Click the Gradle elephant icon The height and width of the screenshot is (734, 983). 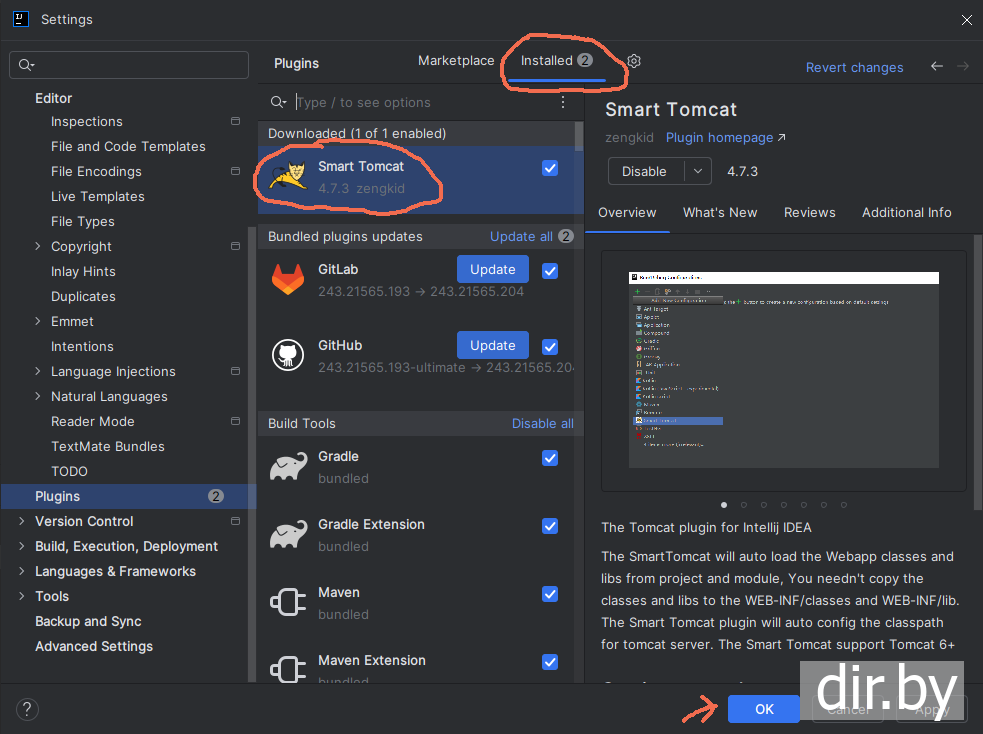[288, 466]
